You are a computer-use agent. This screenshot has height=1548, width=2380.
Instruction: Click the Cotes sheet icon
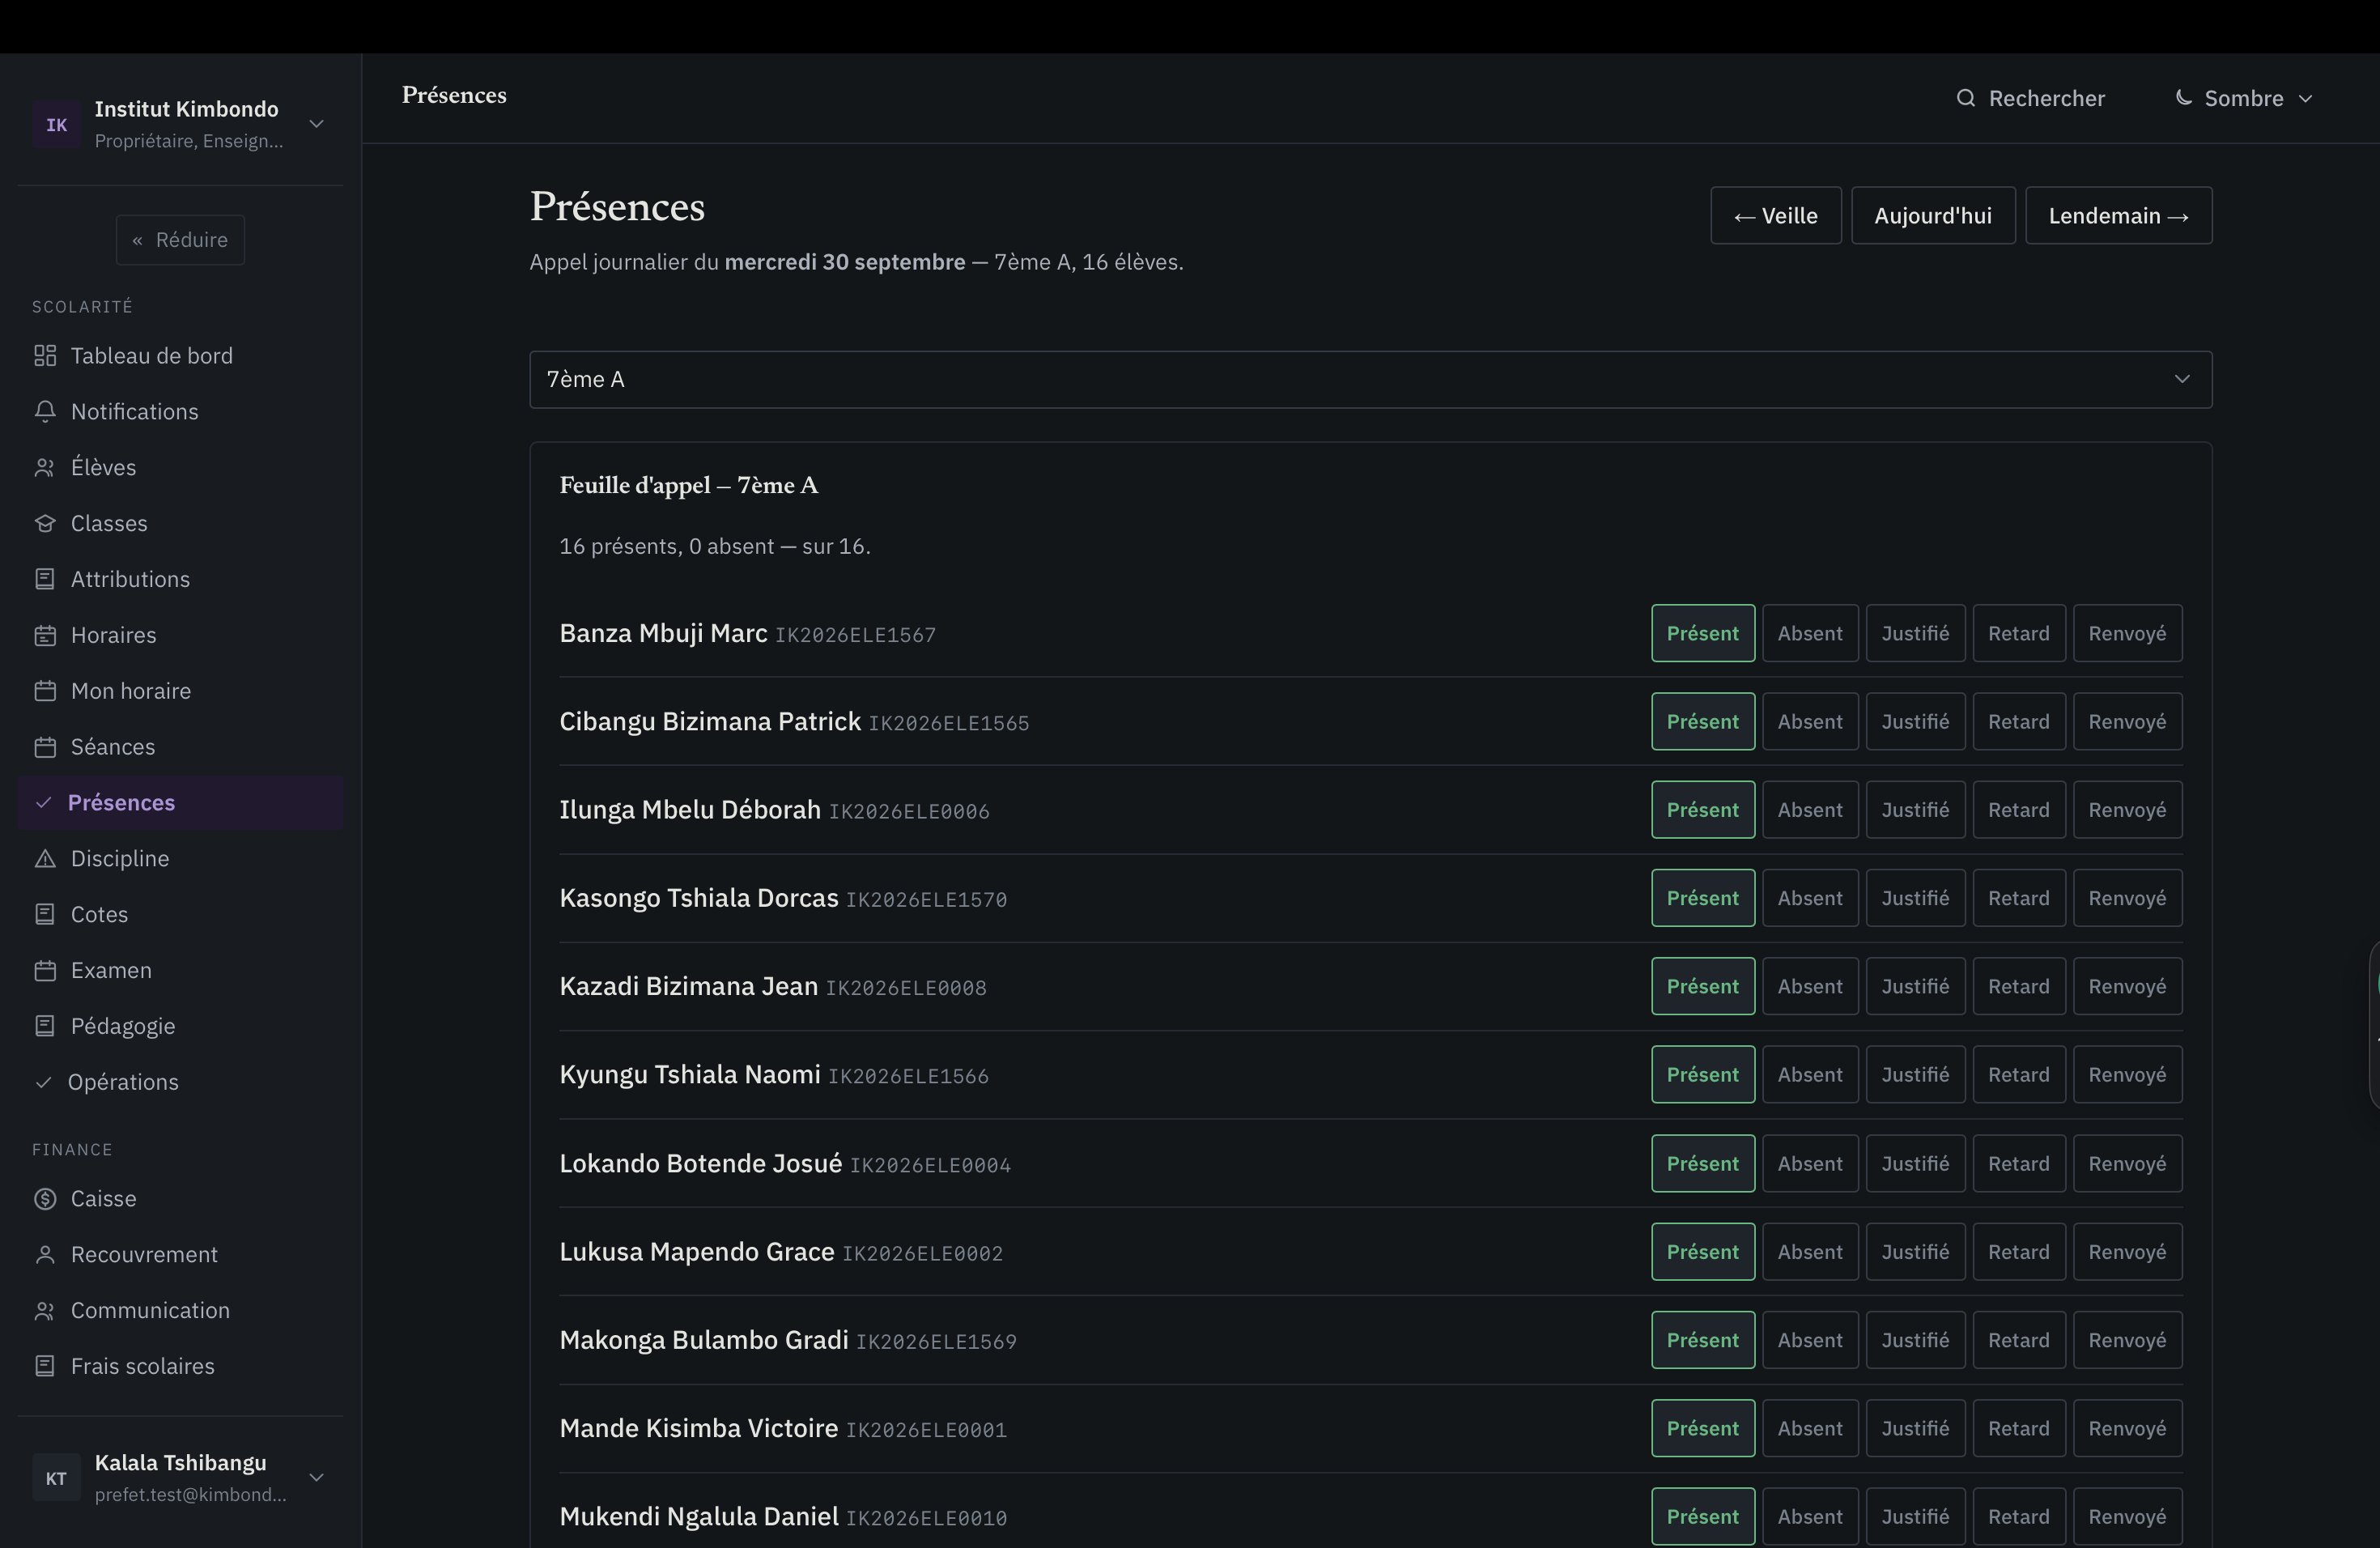pyautogui.click(x=45, y=914)
